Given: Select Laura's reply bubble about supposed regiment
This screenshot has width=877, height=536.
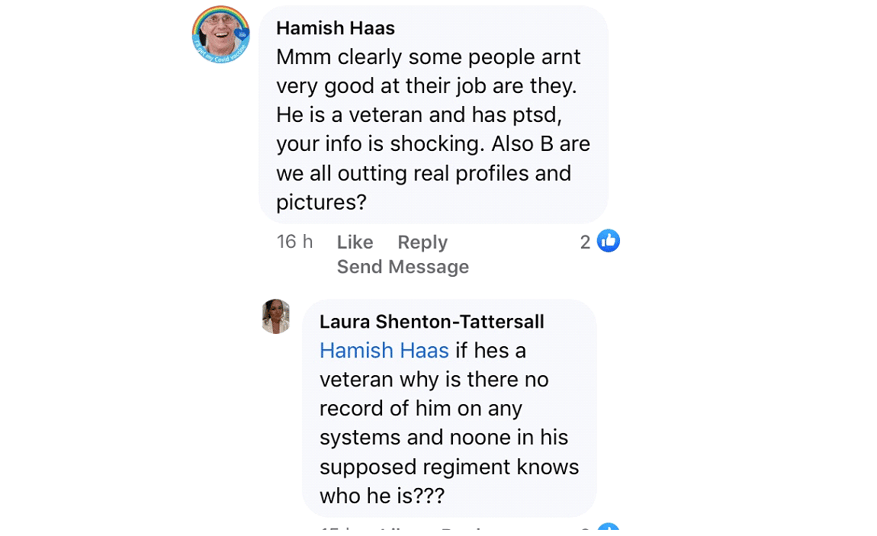Looking at the screenshot, I should click(449, 408).
